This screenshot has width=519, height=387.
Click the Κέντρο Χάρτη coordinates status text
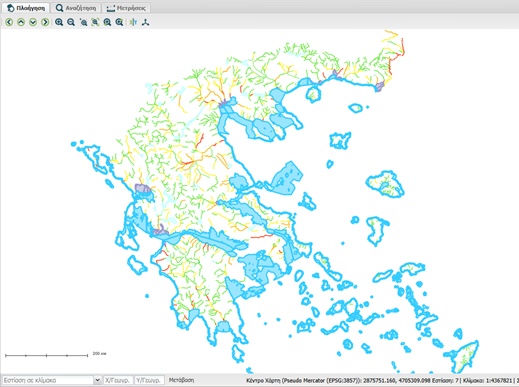382,380
